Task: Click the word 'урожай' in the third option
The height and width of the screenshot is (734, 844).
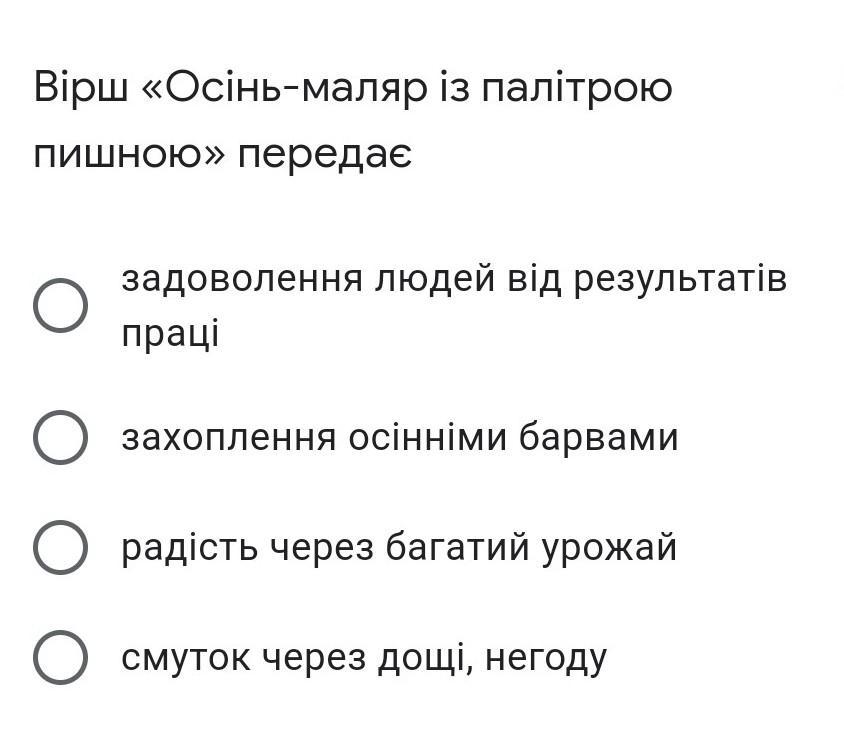Action: point(609,549)
